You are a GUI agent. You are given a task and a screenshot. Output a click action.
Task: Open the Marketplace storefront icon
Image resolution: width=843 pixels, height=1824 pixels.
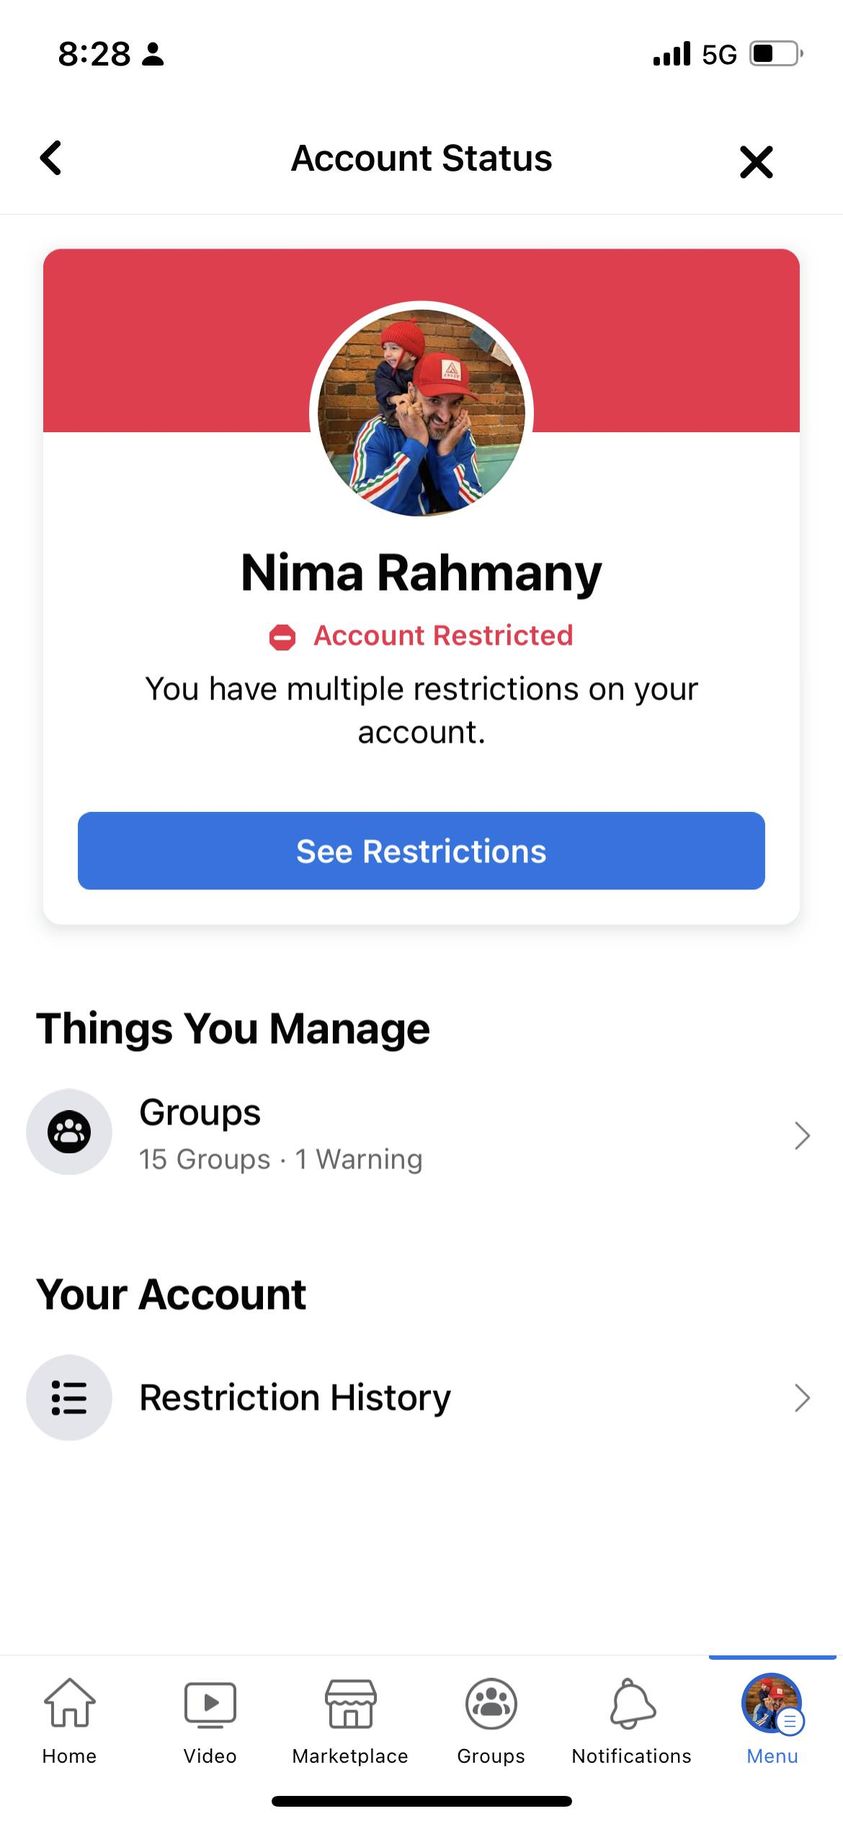(x=350, y=1705)
